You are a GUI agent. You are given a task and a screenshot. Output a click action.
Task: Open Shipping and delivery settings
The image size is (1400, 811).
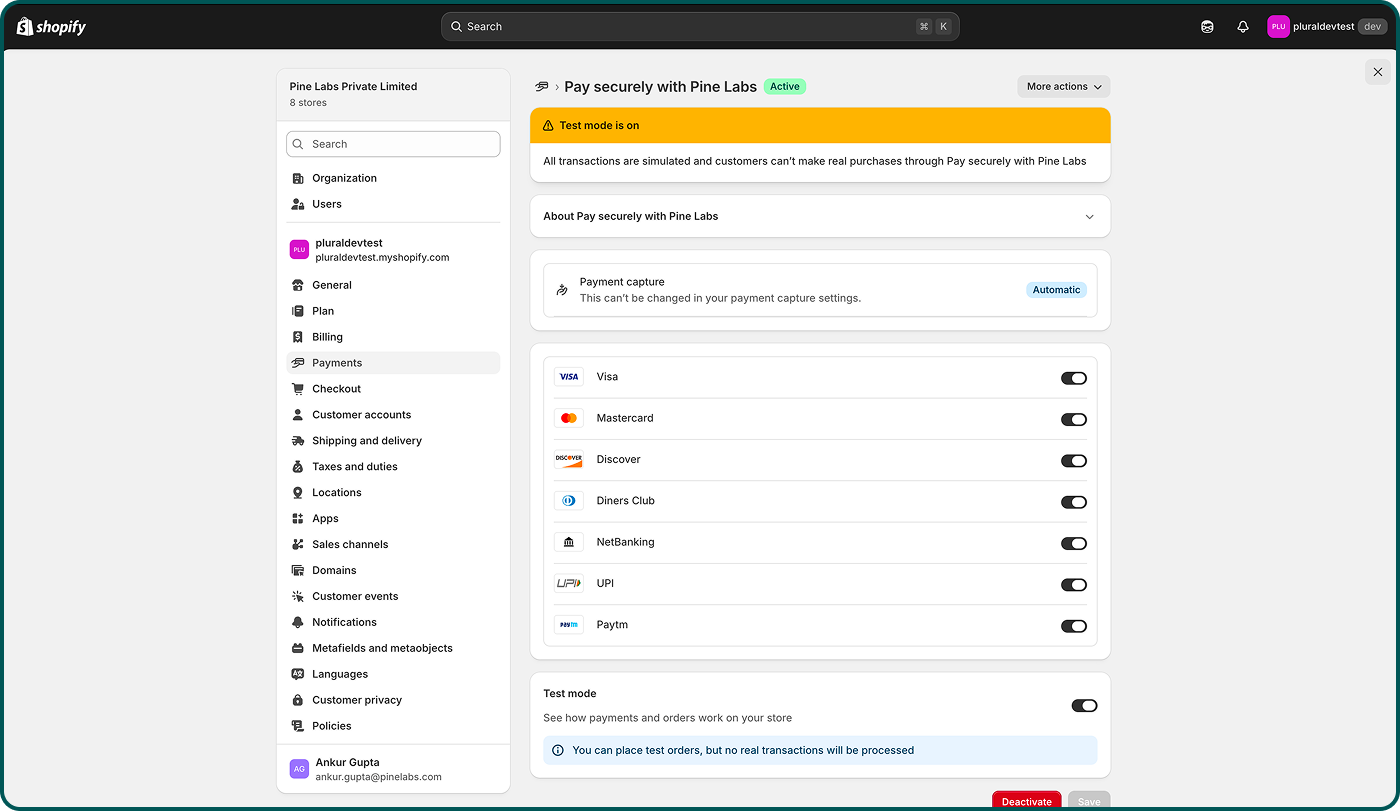click(x=393, y=441)
